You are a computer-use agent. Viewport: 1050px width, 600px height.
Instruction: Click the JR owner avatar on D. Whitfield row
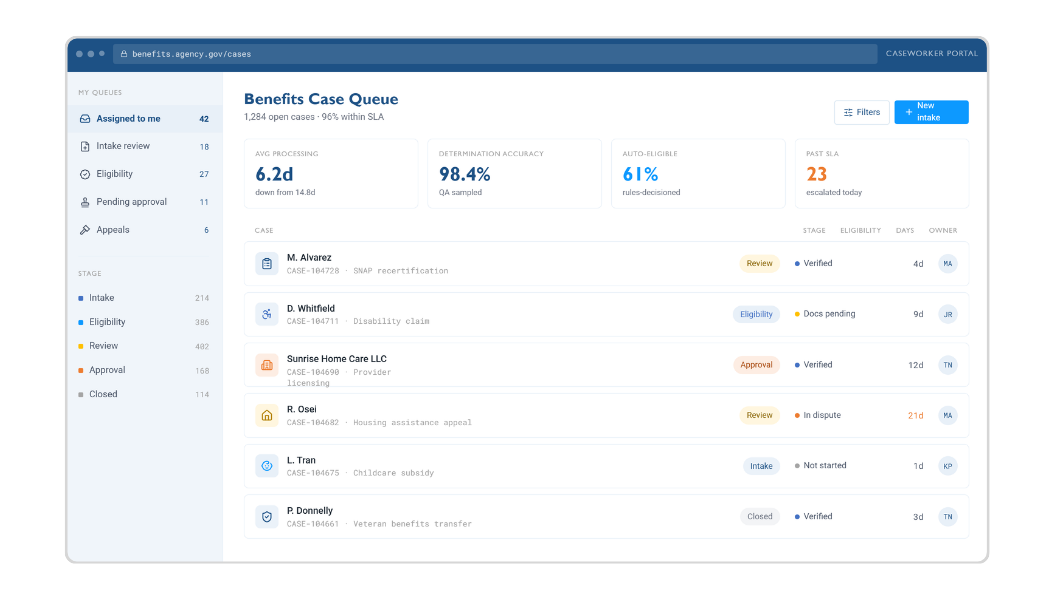pos(948,314)
